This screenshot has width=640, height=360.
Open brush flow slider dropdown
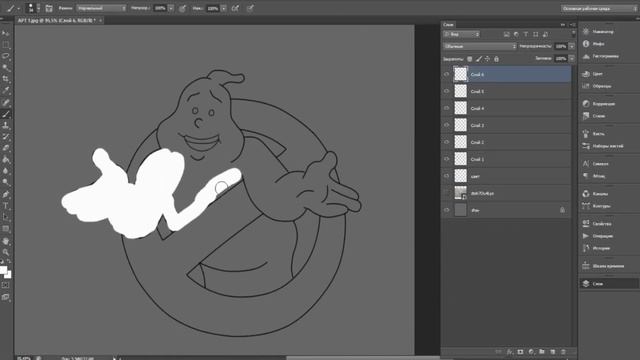click(224, 8)
